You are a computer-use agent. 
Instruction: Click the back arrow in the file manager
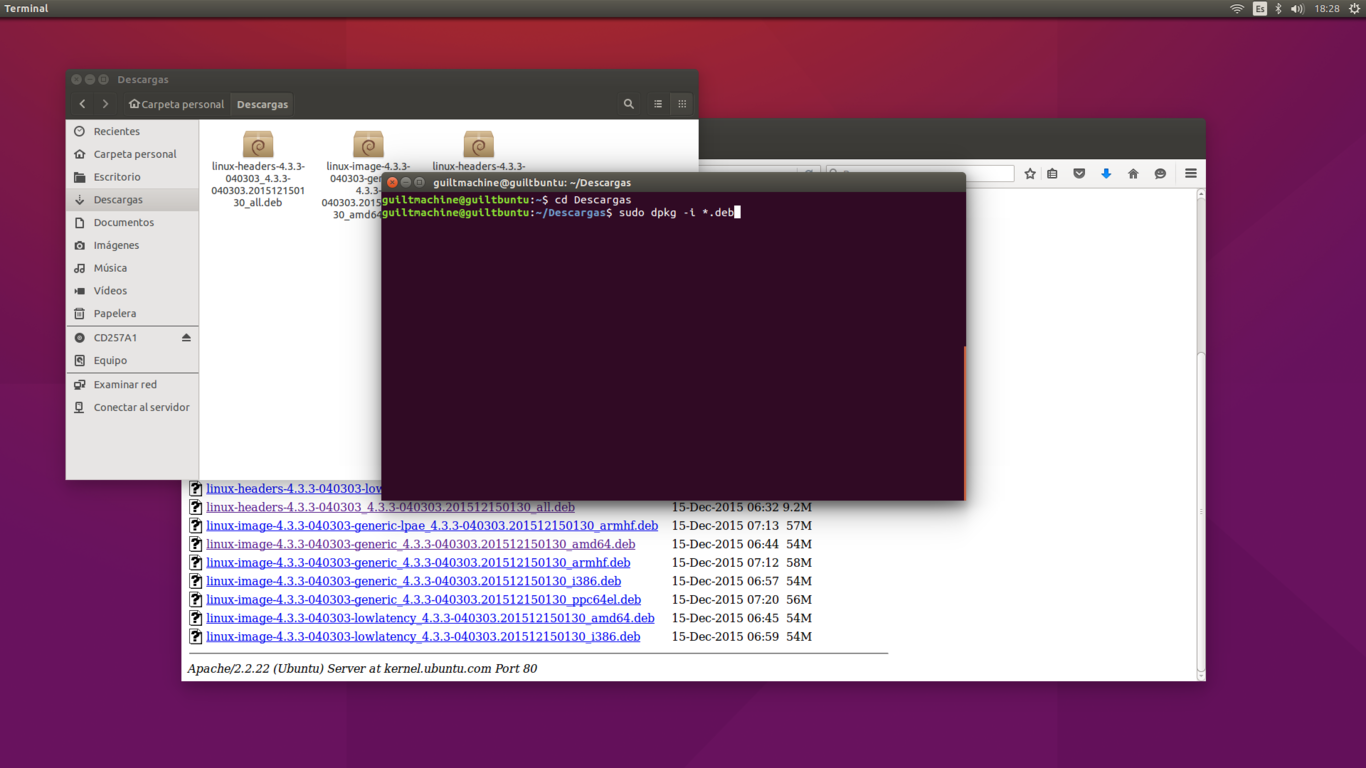pyautogui.click(x=81, y=103)
